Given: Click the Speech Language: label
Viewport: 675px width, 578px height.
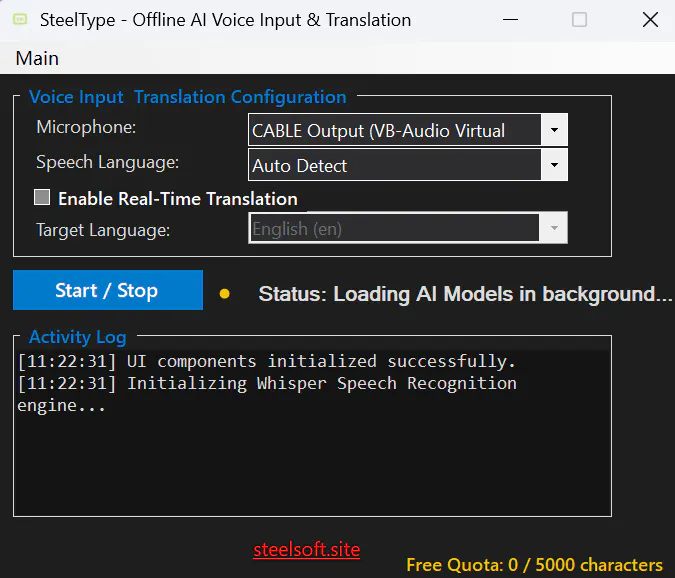Looking at the screenshot, I should (x=107, y=163).
